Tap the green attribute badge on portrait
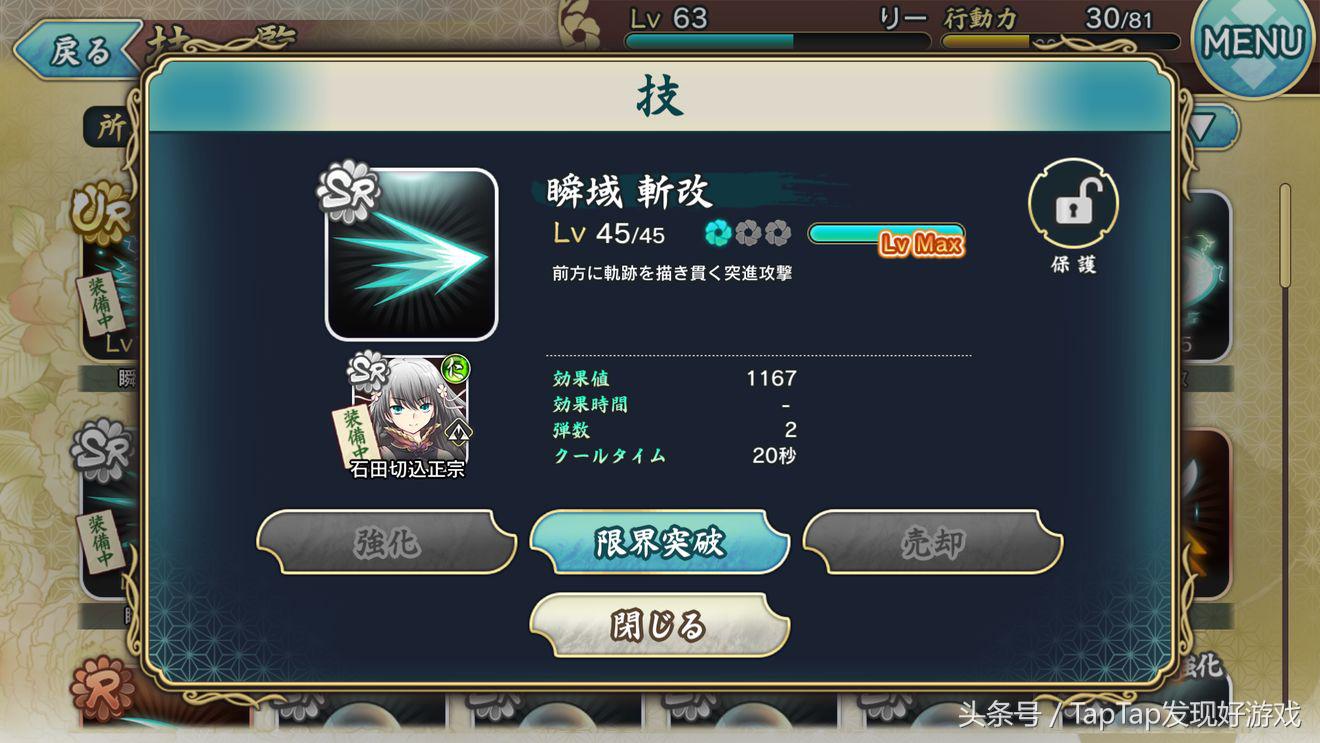The width and height of the screenshot is (1320, 743). click(x=455, y=369)
